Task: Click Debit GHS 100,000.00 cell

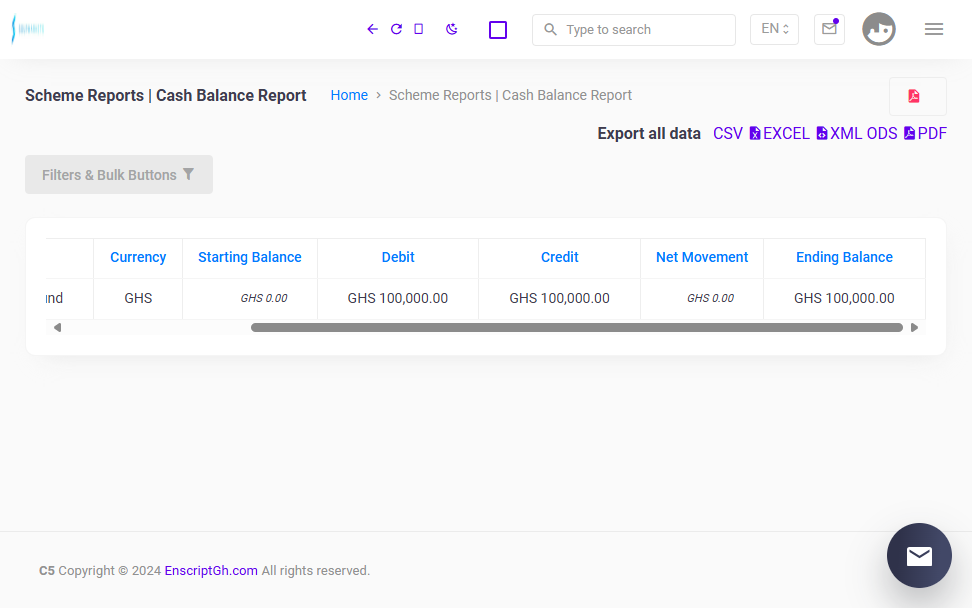Action: click(398, 298)
